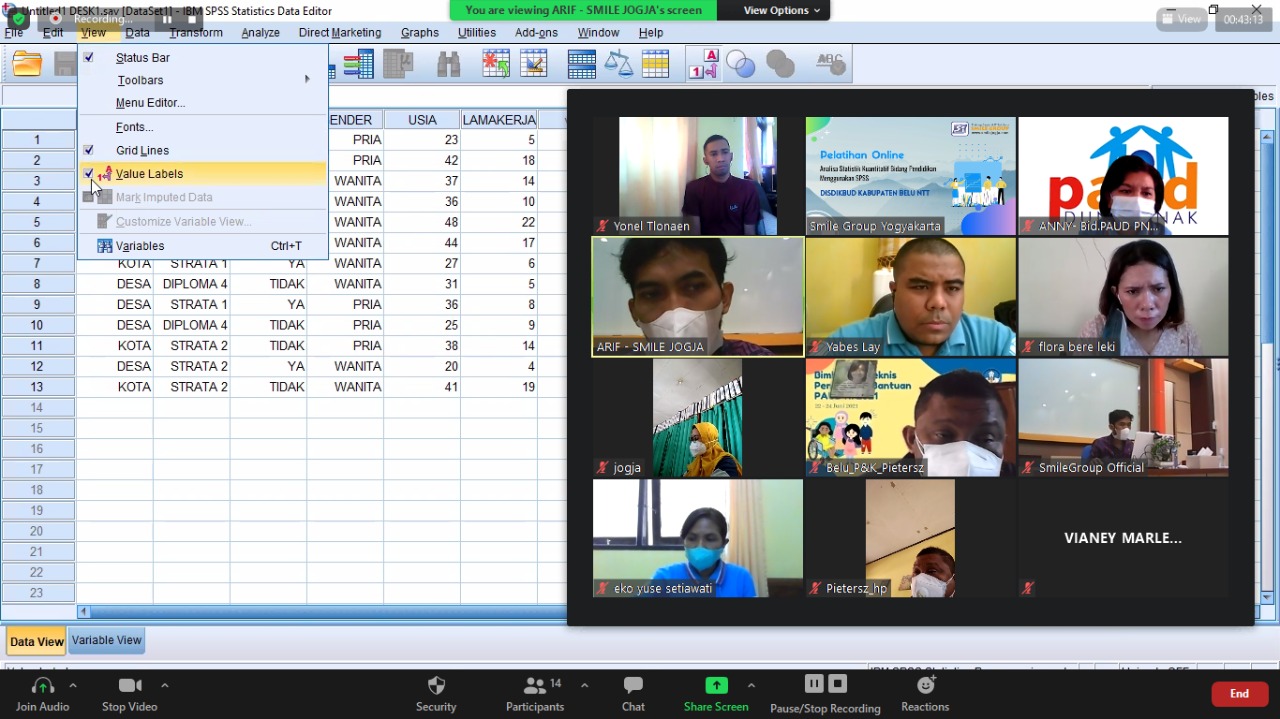Toggle the Grid Lines checkbox option

coord(142,151)
